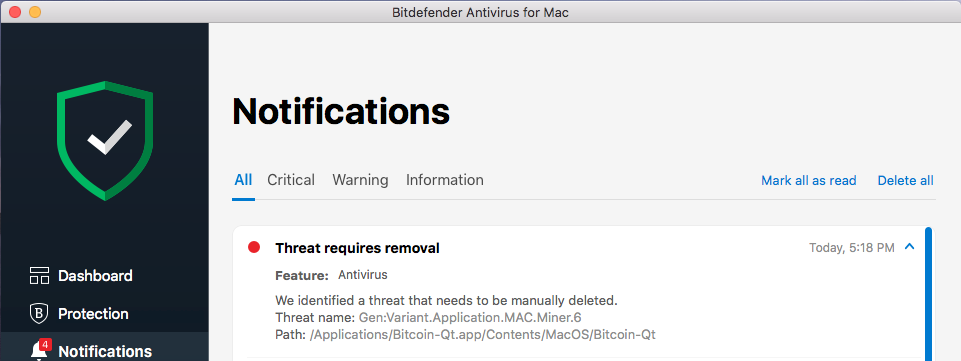Go to Protection in the sidebar

point(93,314)
